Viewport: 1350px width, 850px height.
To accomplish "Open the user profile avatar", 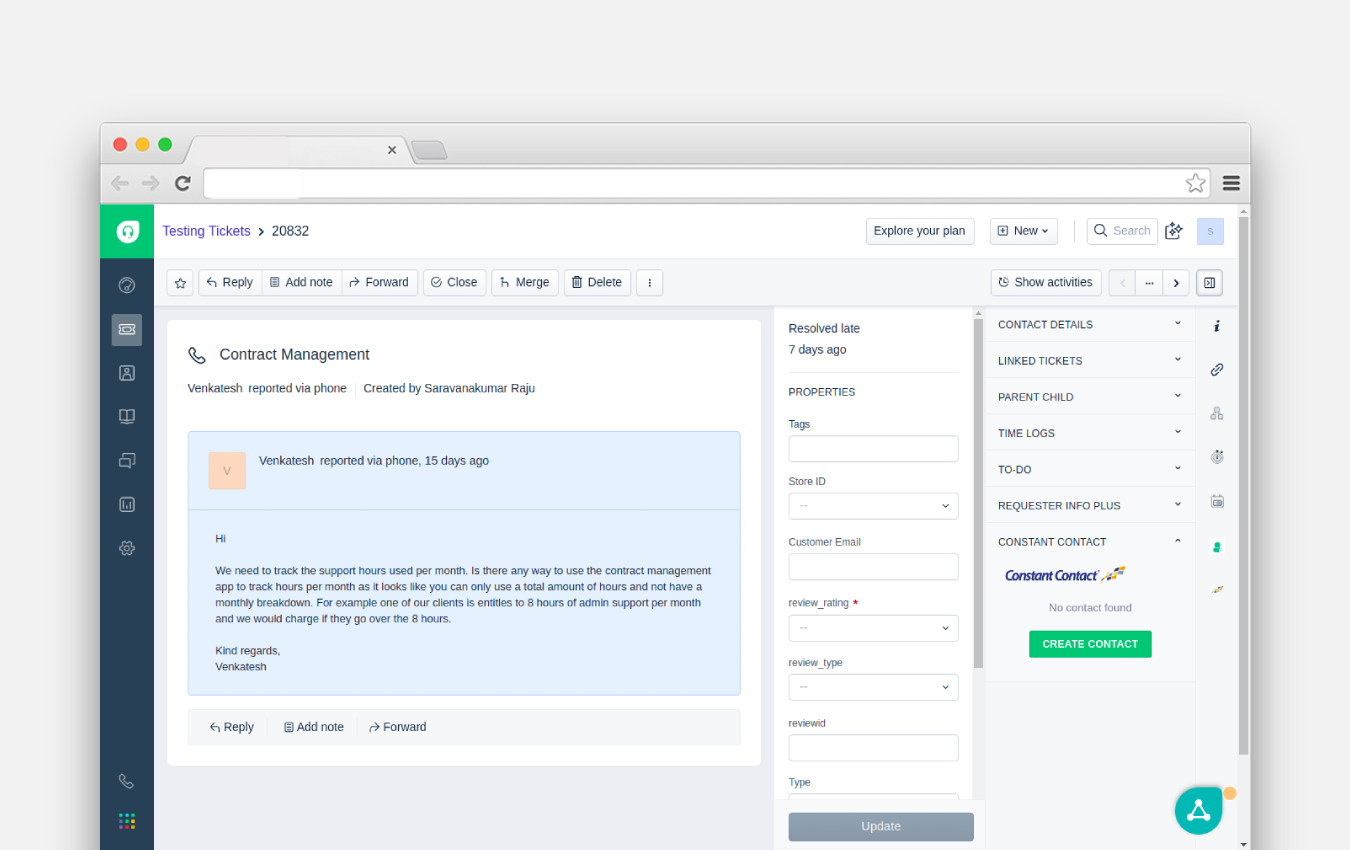I will click(x=1210, y=231).
